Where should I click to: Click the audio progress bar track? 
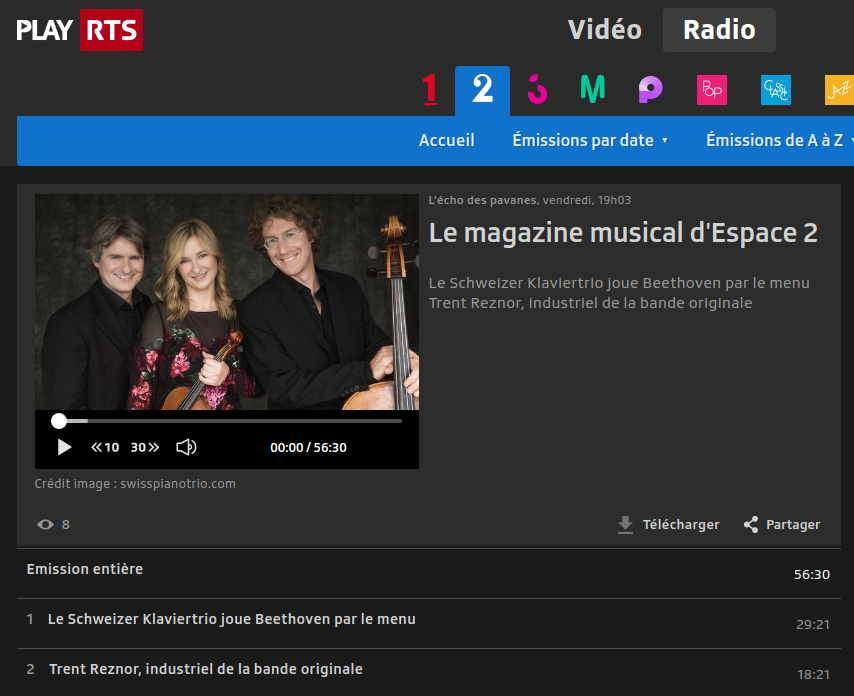coord(230,421)
